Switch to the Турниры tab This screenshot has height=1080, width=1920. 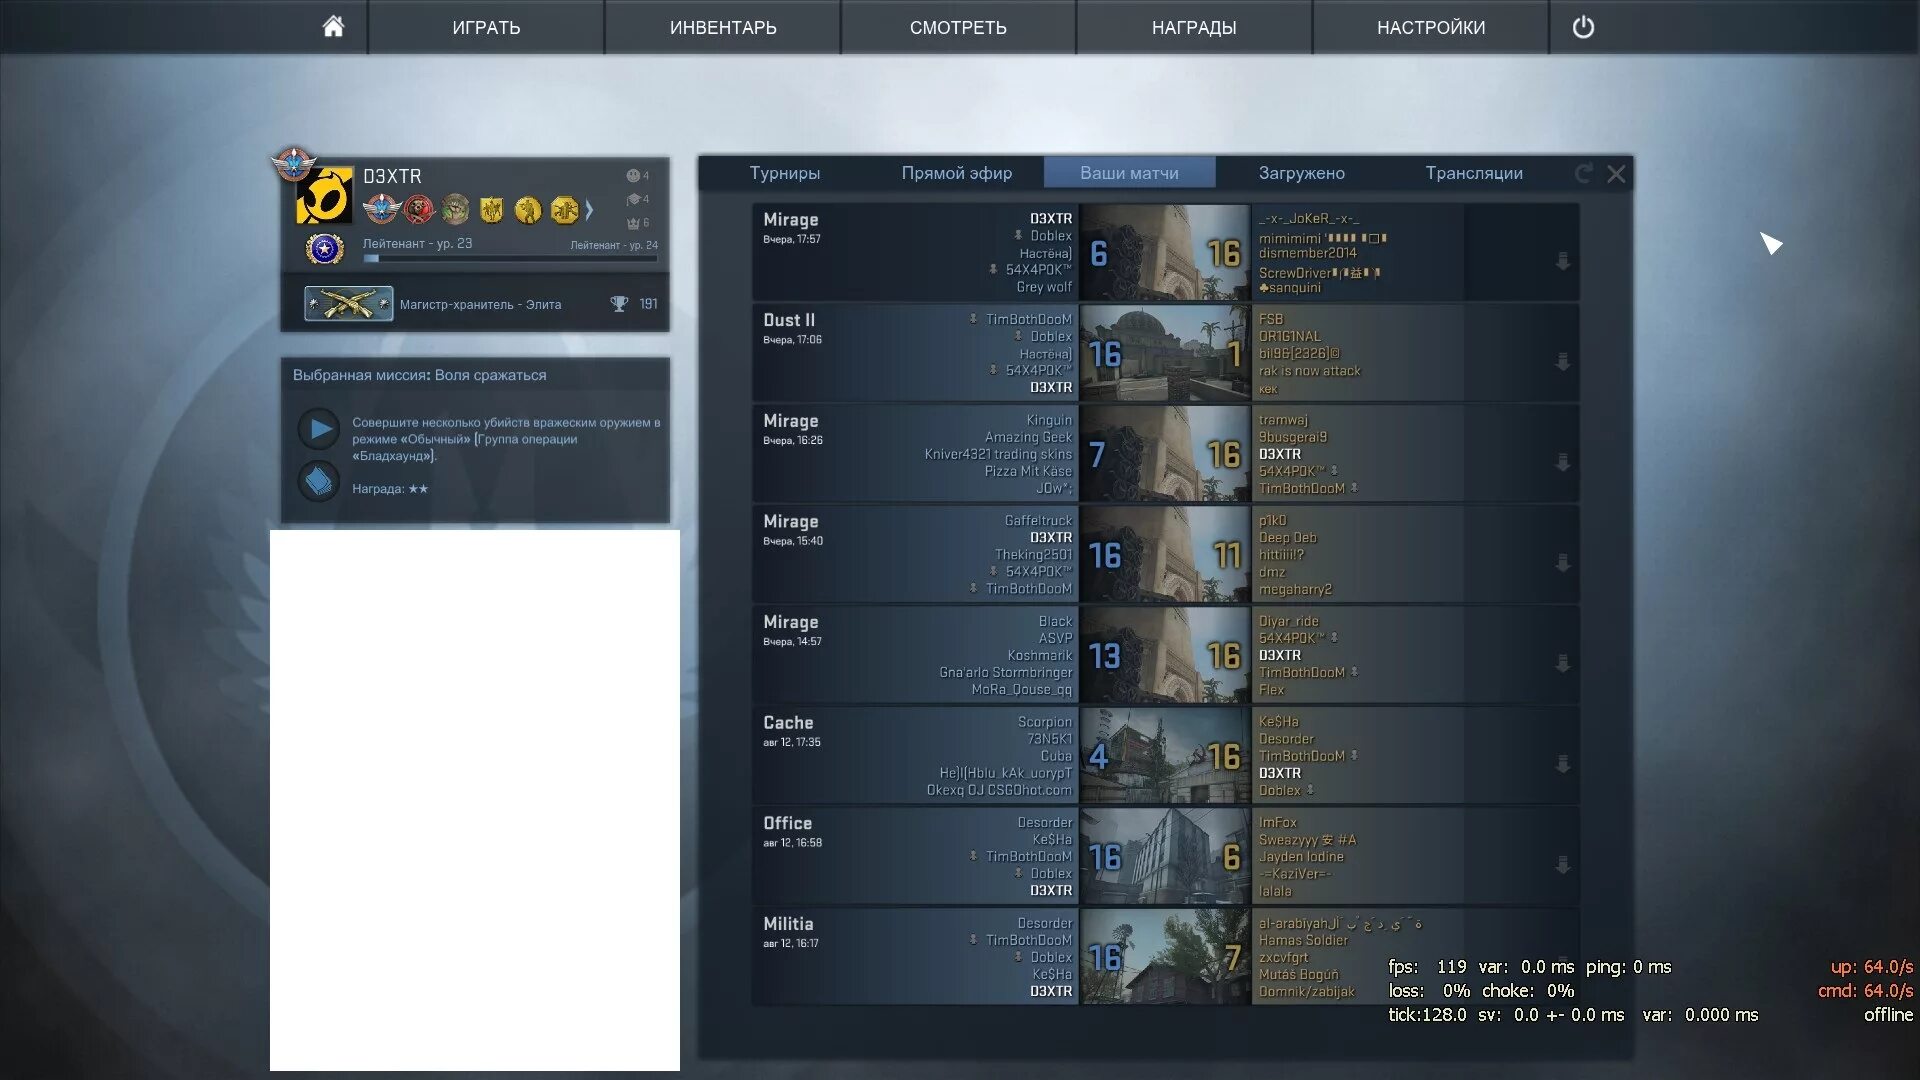coord(785,173)
